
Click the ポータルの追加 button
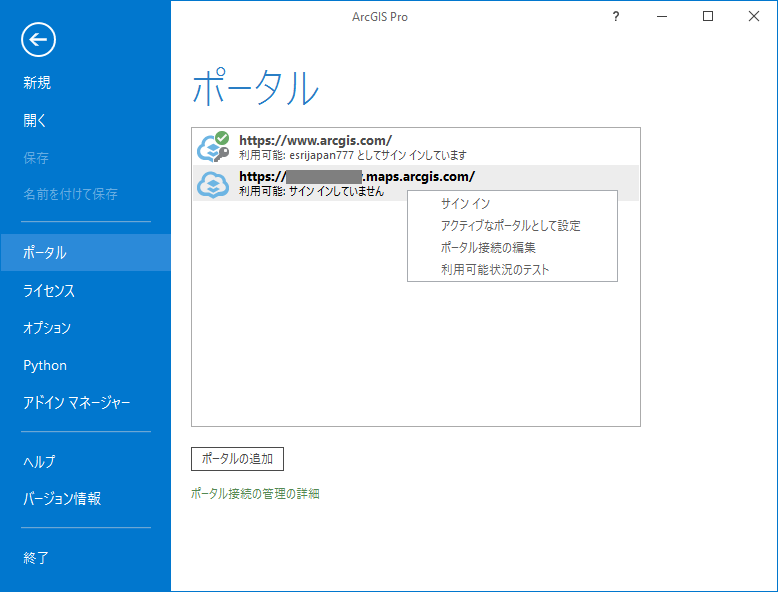pos(237,459)
